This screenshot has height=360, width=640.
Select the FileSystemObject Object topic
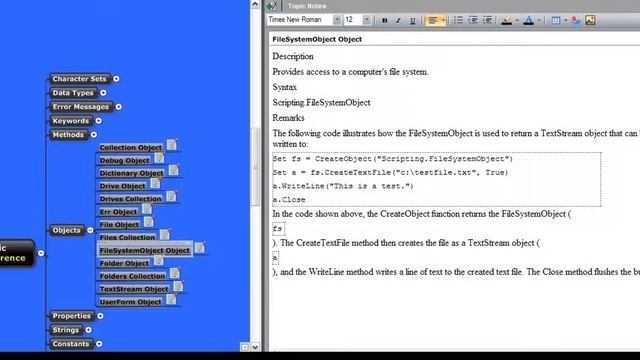145,250
